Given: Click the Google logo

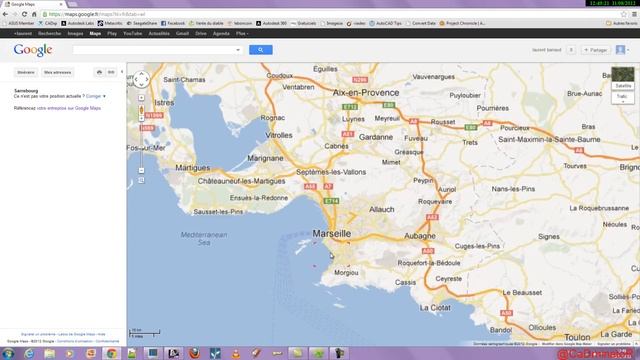Looking at the screenshot, I should pyautogui.click(x=33, y=50).
